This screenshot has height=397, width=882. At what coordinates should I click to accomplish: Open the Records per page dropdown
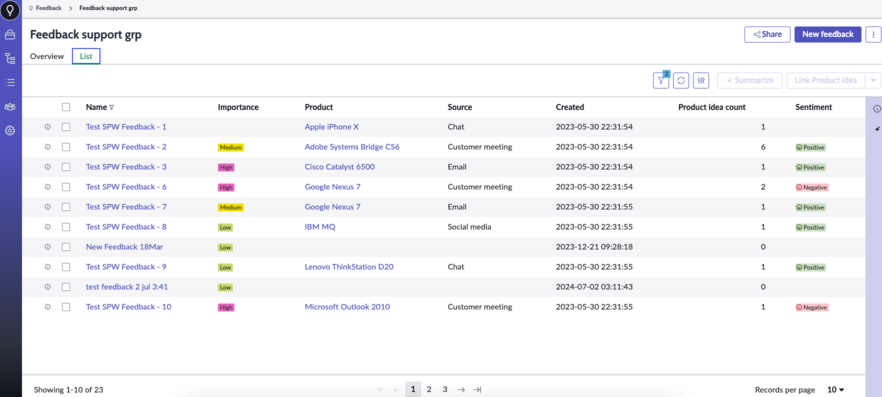coord(836,390)
